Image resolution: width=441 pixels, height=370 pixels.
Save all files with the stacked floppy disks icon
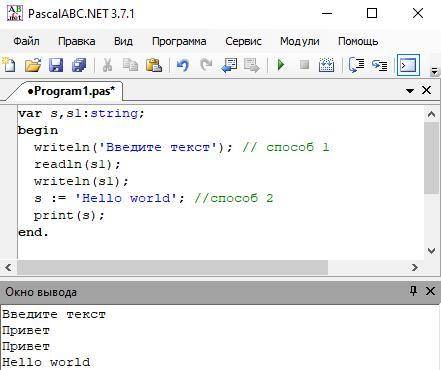(x=79, y=65)
